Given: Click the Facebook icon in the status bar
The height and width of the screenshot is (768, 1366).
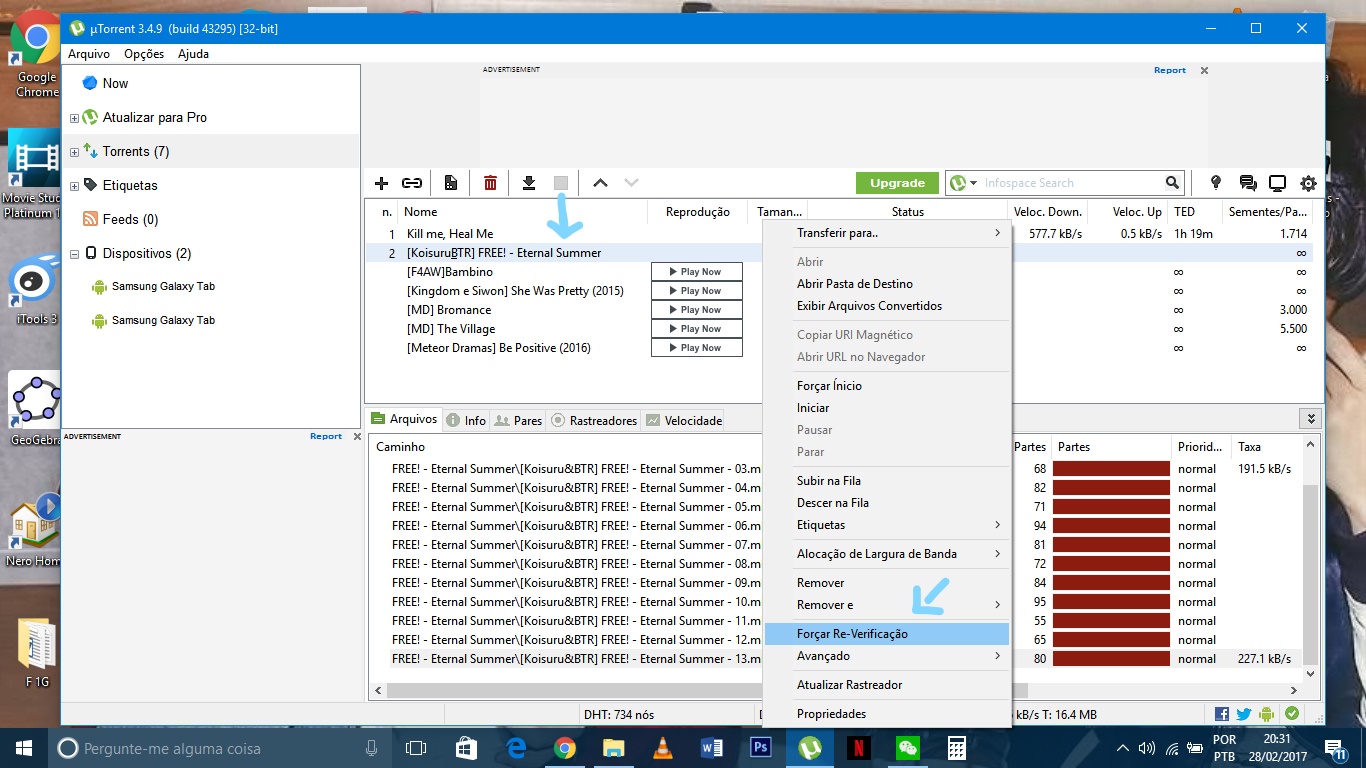Looking at the screenshot, I should 1222,714.
